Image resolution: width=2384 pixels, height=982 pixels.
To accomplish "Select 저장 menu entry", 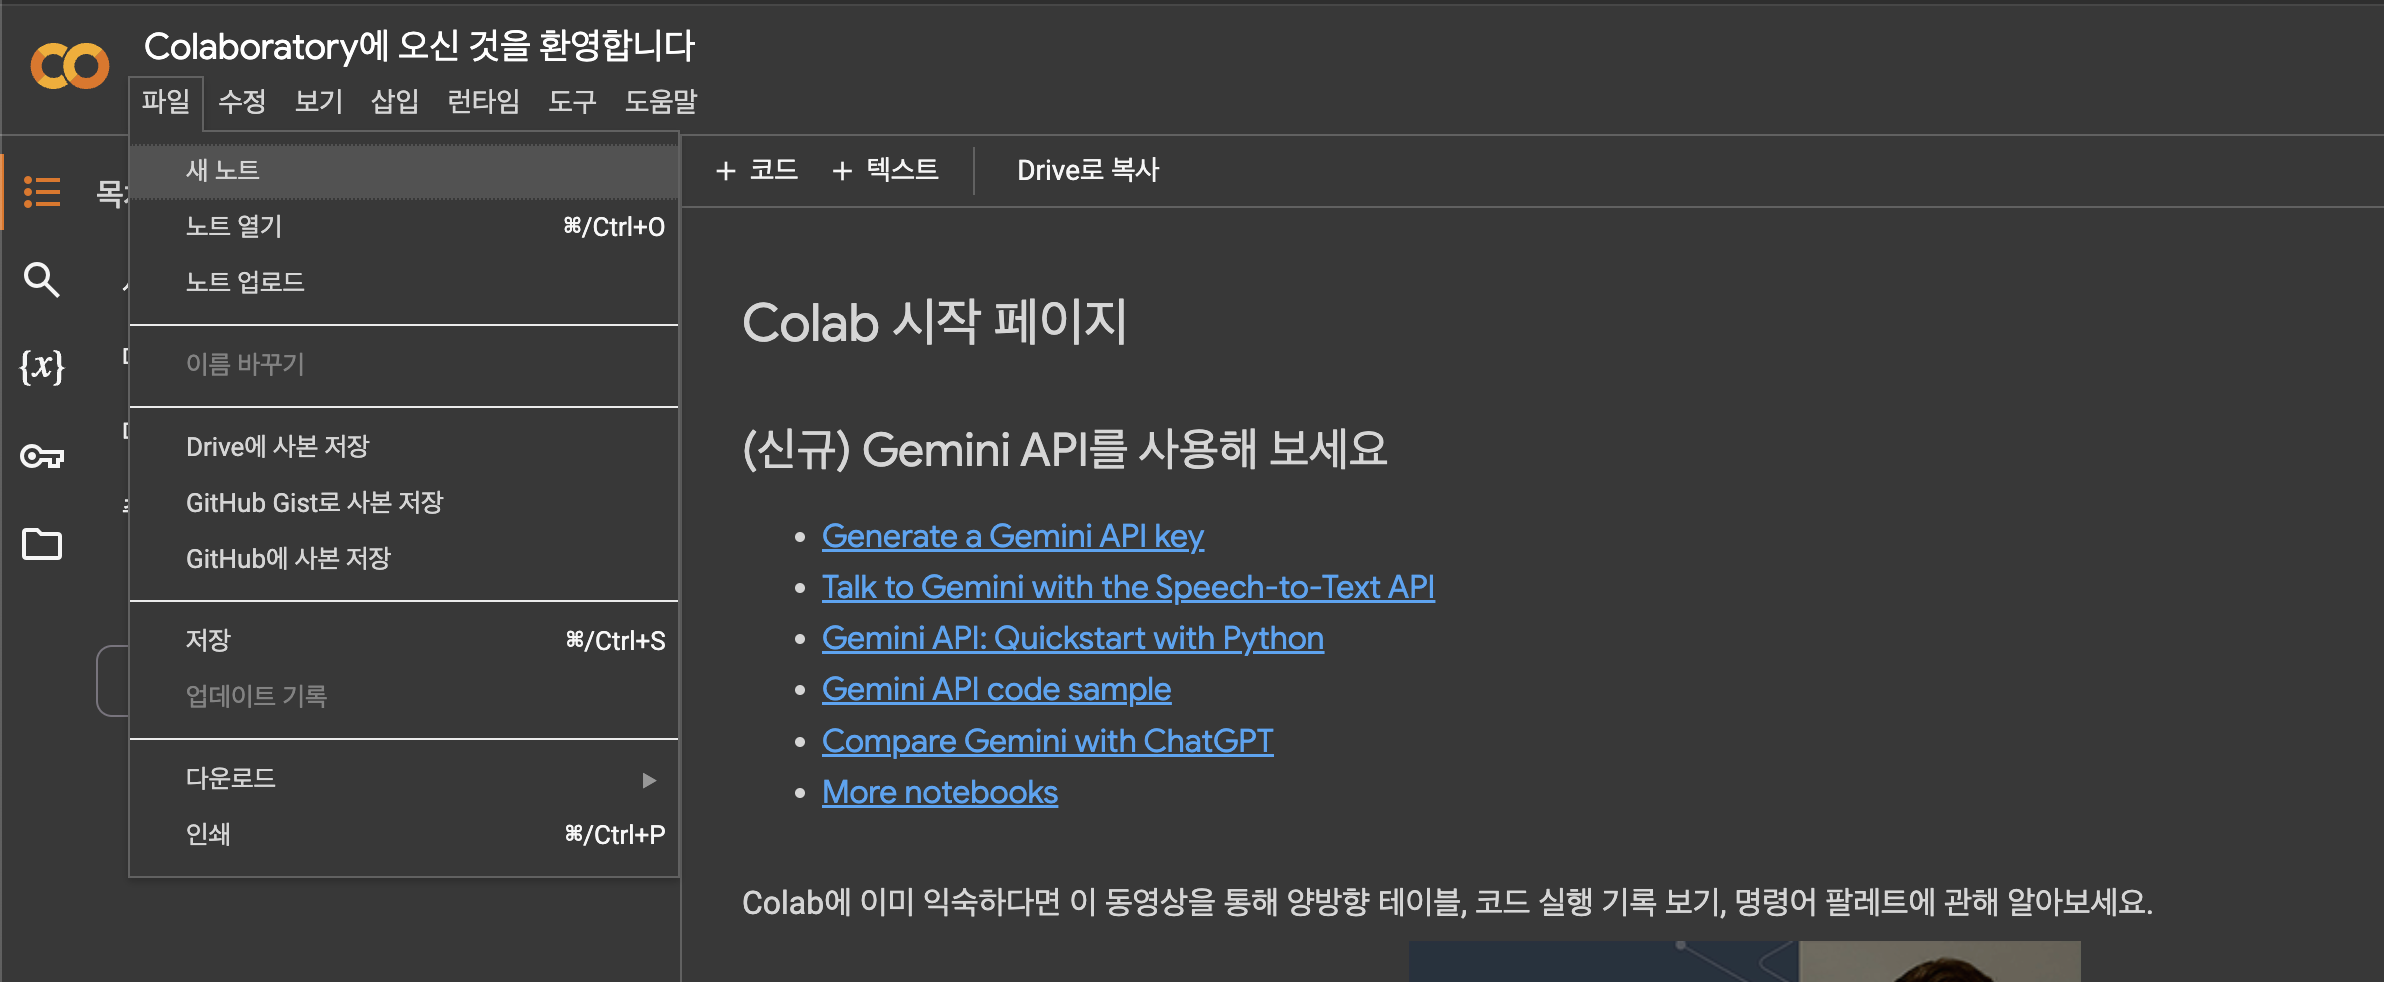I will click(404, 640).
